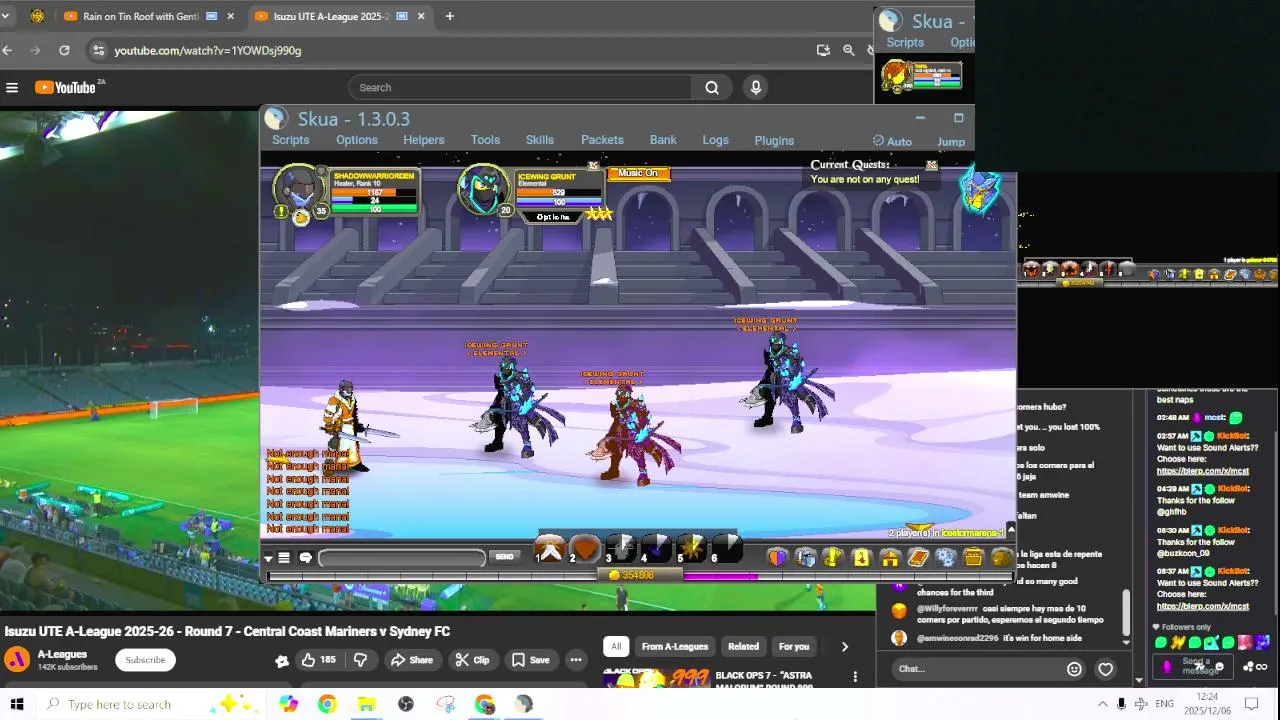Viewport: 1280px width, 720px height.
Task: Open game settings gear icon
Action: point(946,557)
